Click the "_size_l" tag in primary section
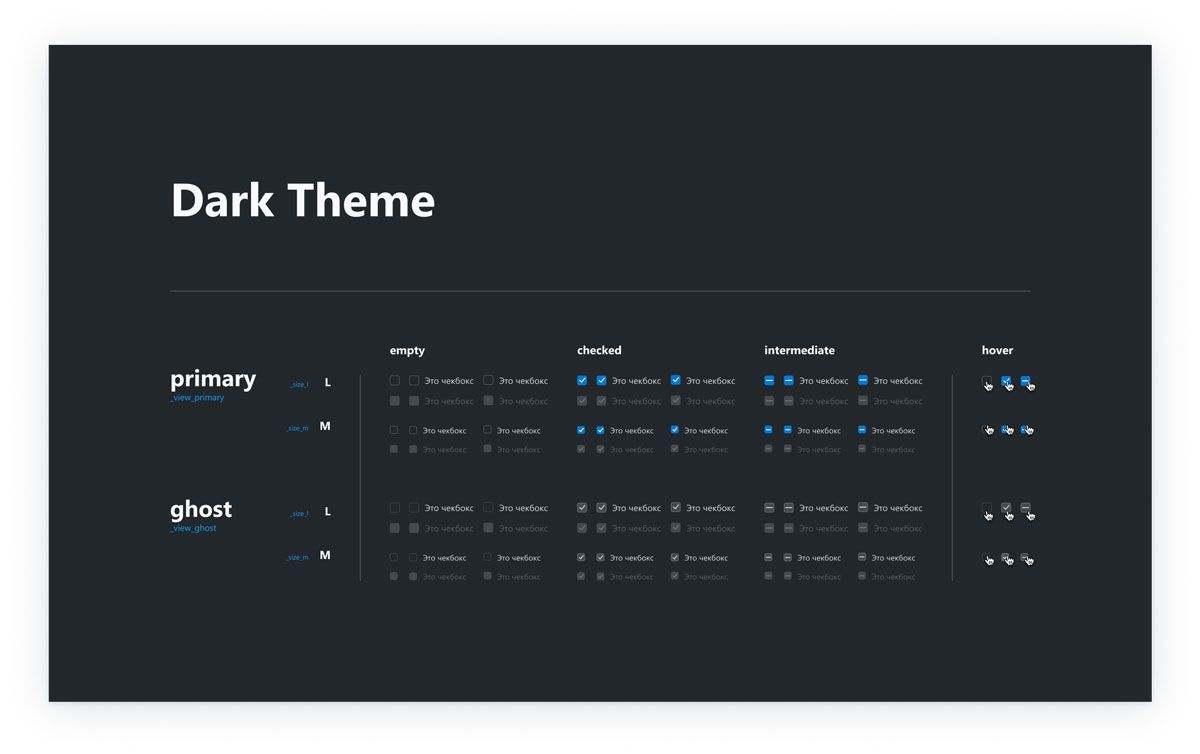The height and width of the screenshot is (754, 1200). click(299, 385)
